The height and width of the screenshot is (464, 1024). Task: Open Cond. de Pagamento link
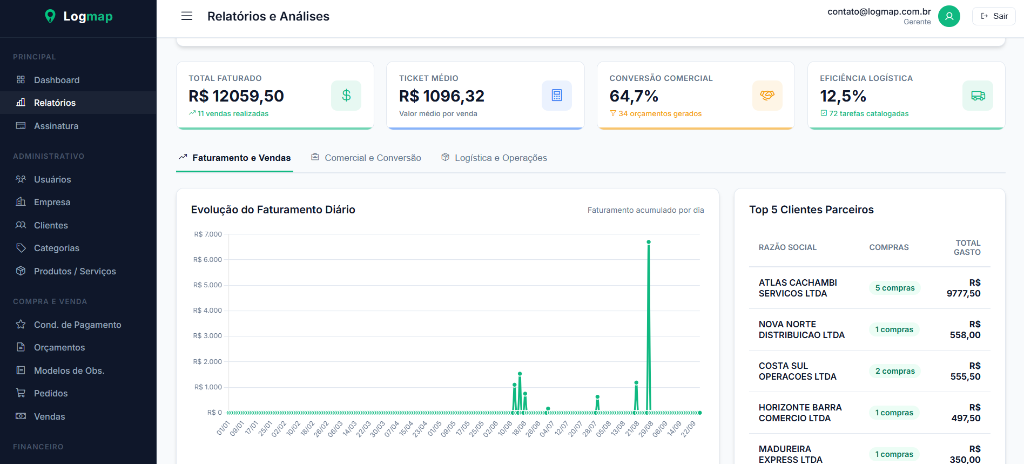coord(78,324)
